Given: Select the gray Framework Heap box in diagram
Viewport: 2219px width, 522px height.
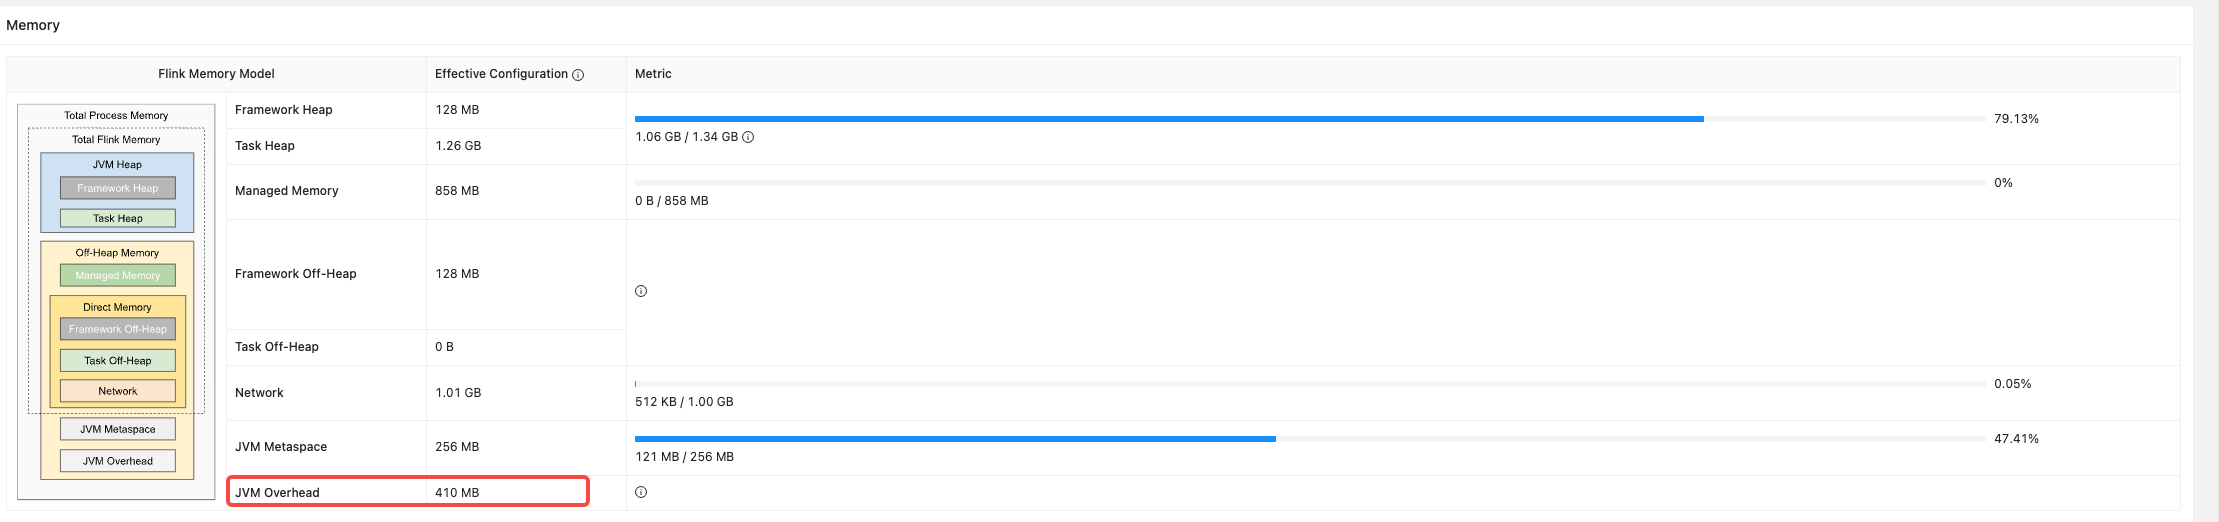Looking at the screenshot, I should tap(117, 188).
